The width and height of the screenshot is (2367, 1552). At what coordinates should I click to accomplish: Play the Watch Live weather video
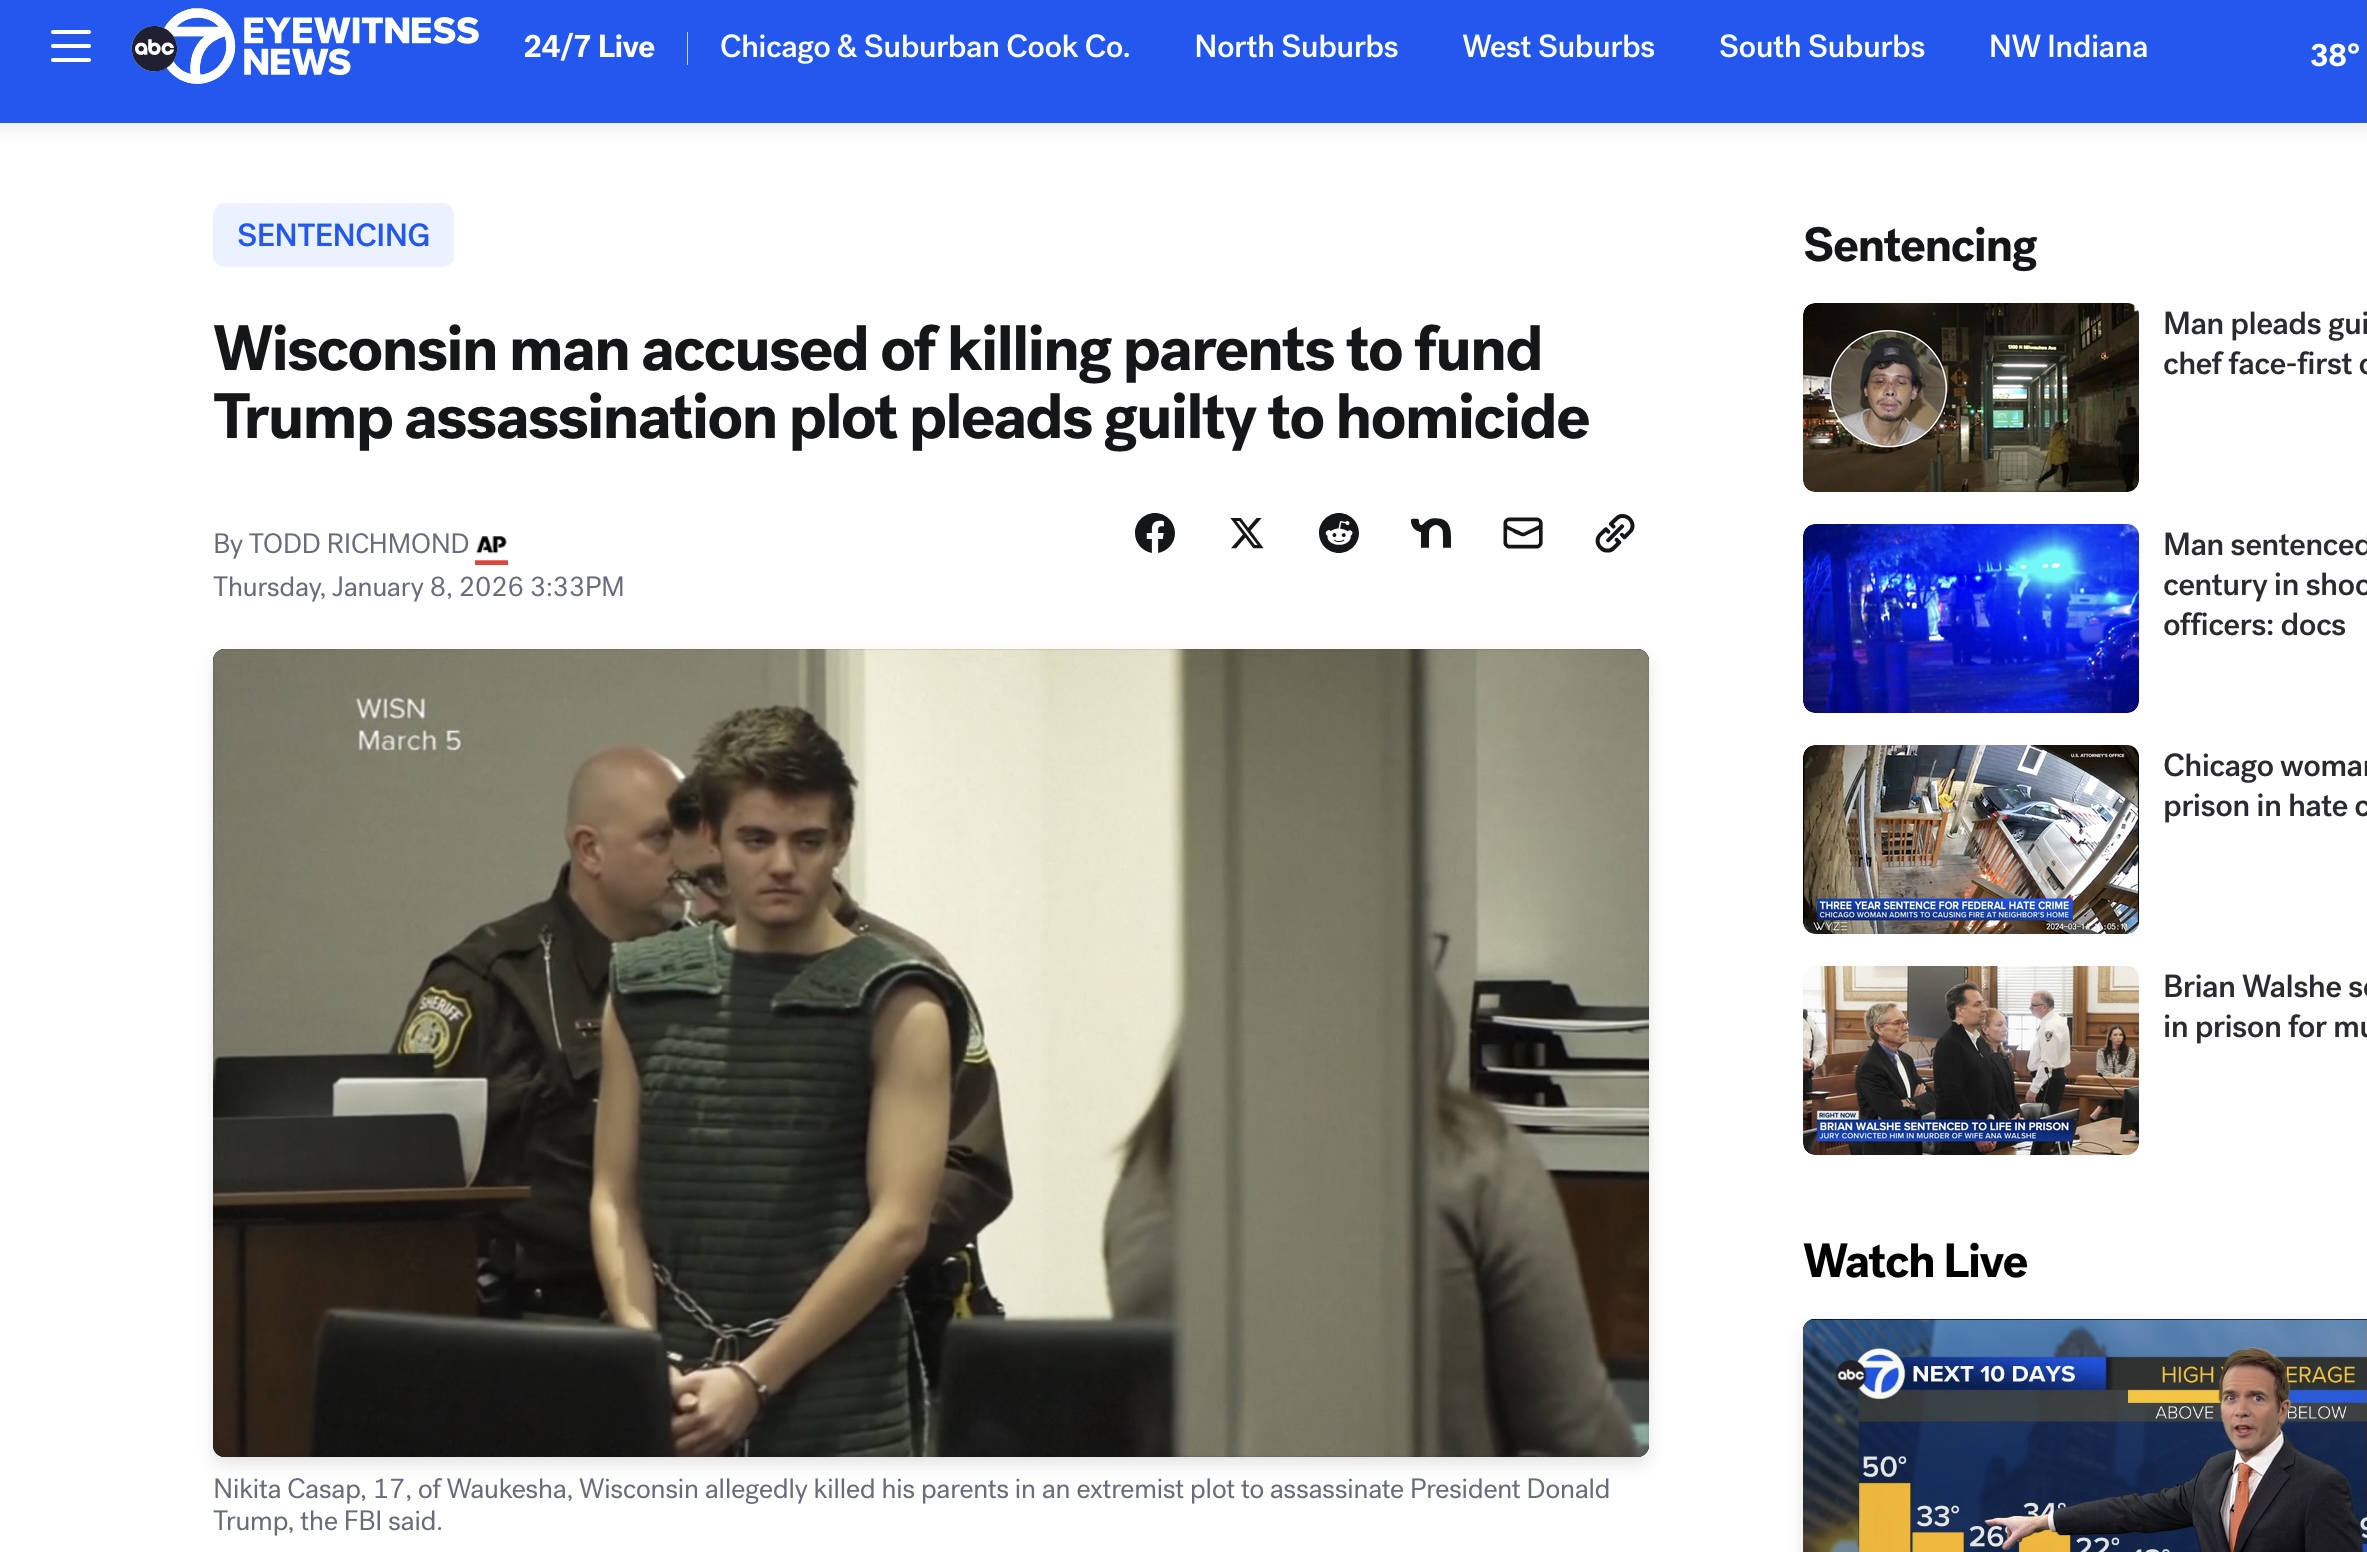coord(2084,1435)
